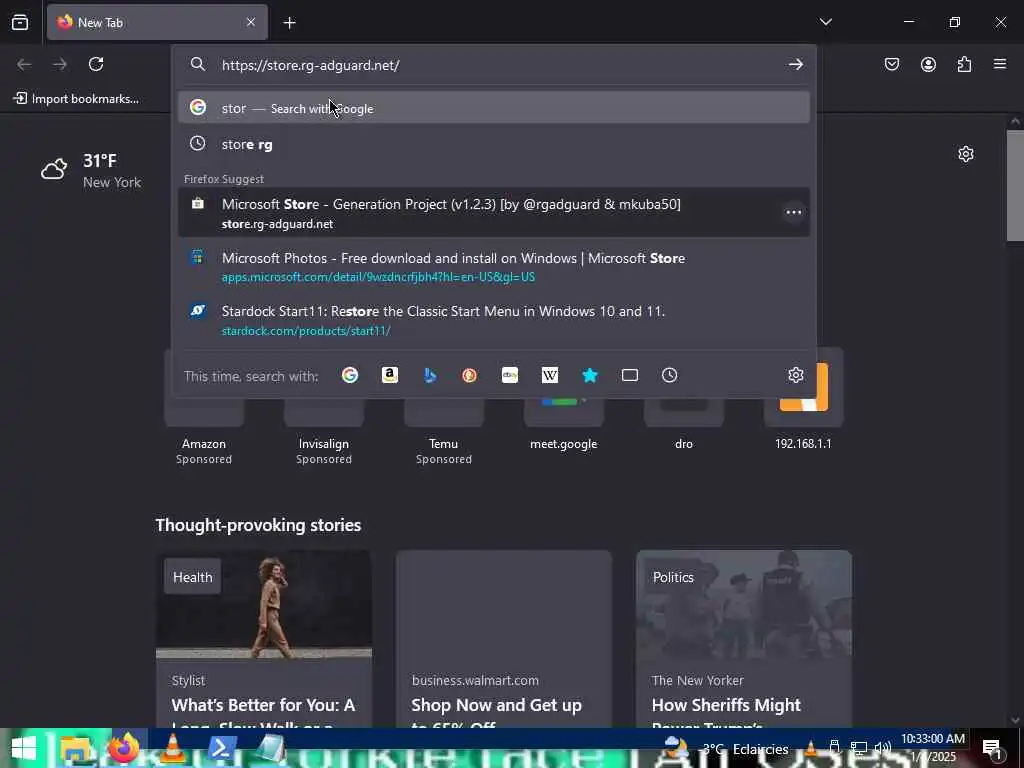Search this time with Wikipedia
1024x768 pixels.
550,375
